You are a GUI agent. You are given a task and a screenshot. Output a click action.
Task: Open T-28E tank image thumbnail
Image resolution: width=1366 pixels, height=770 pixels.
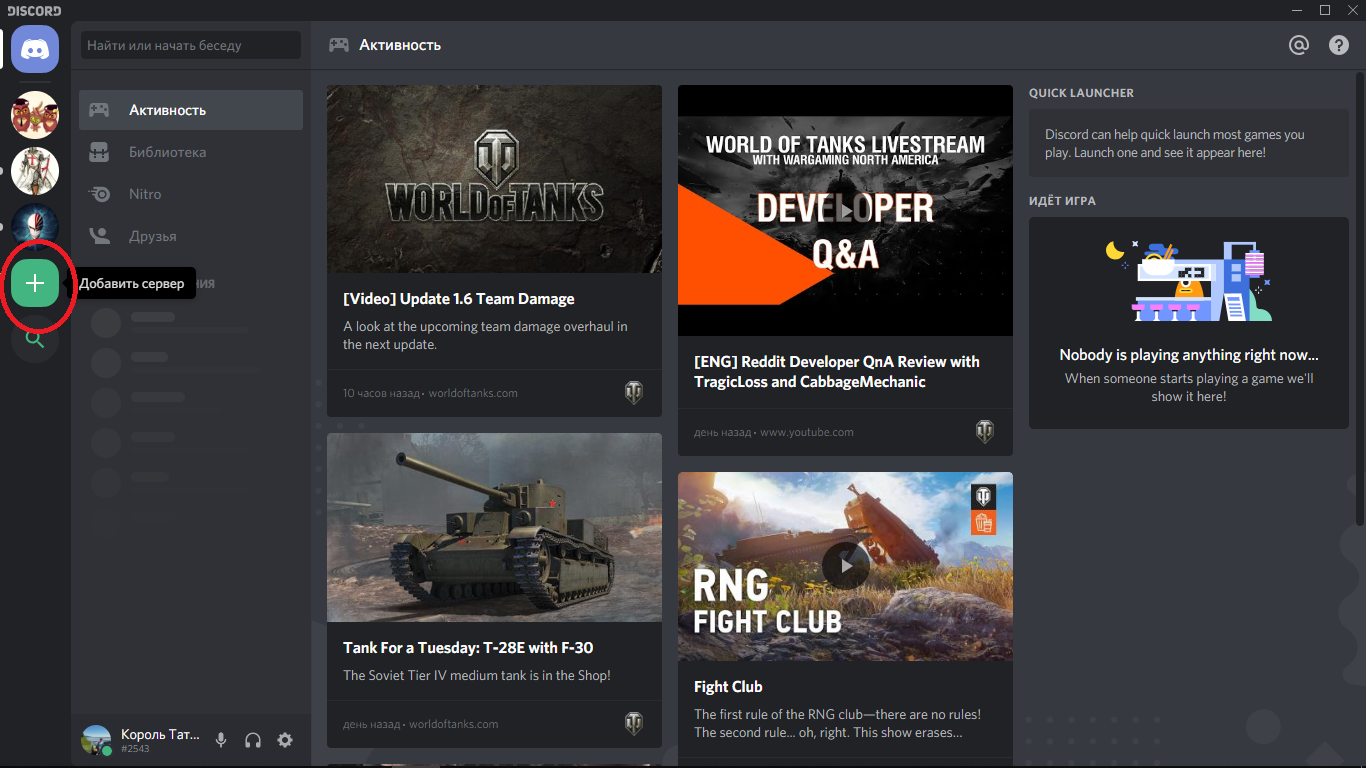click(494, 527)
